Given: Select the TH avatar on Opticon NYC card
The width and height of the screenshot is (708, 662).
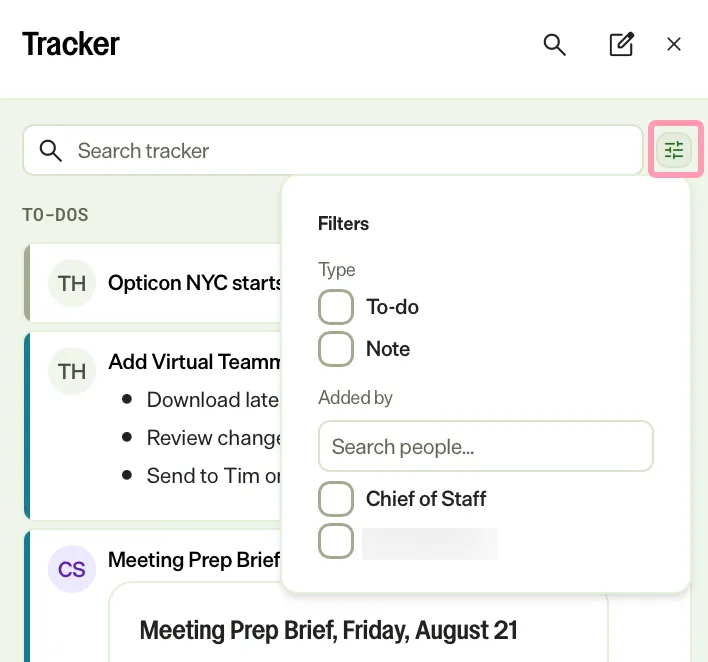Looking at the screenshot, I should [72, 283].
